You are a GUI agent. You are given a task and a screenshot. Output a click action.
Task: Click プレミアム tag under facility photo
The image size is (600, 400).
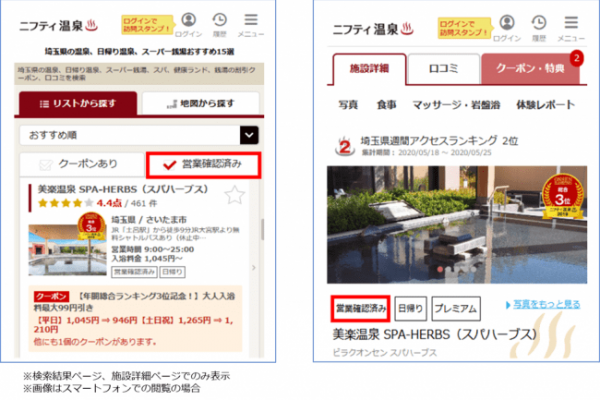[456, 308]
